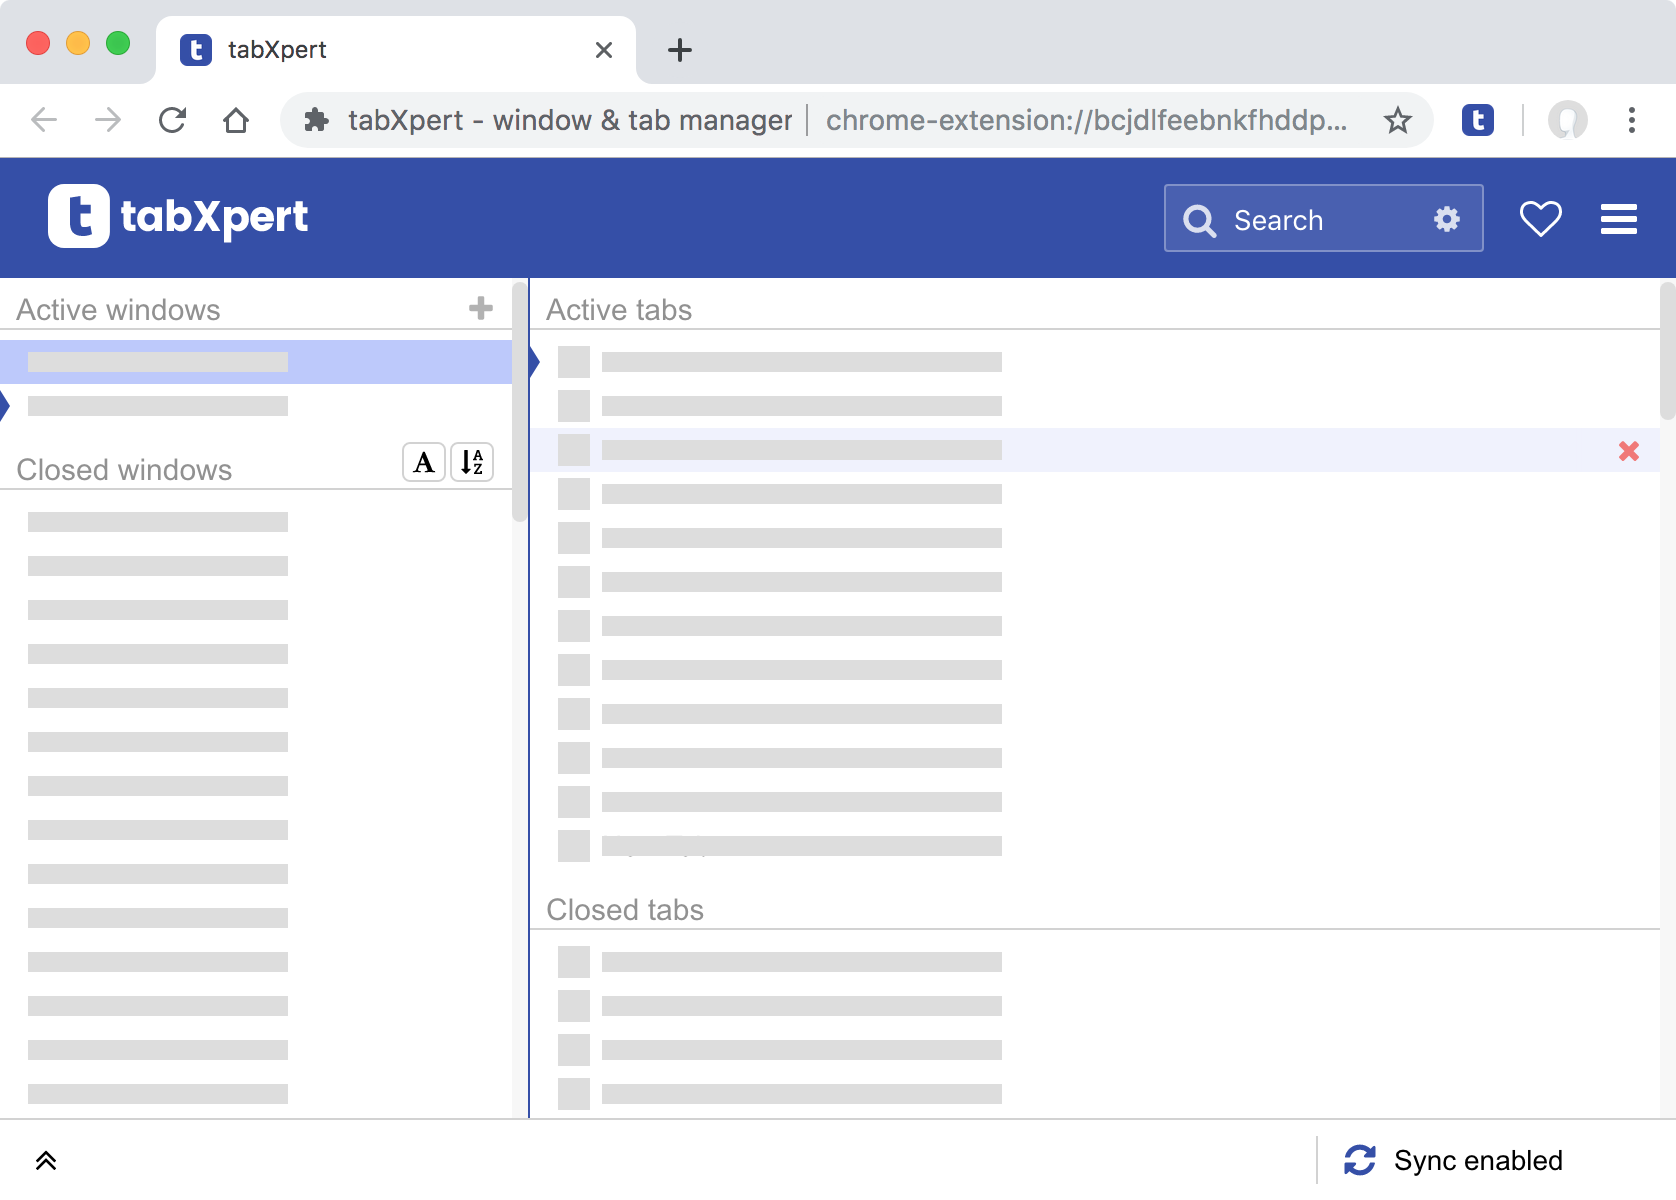Image resolution: width=1676 pixels, height=1200 pixels.
Task: Click Sync enabled status text
Action: (x=1478, y=1160)
